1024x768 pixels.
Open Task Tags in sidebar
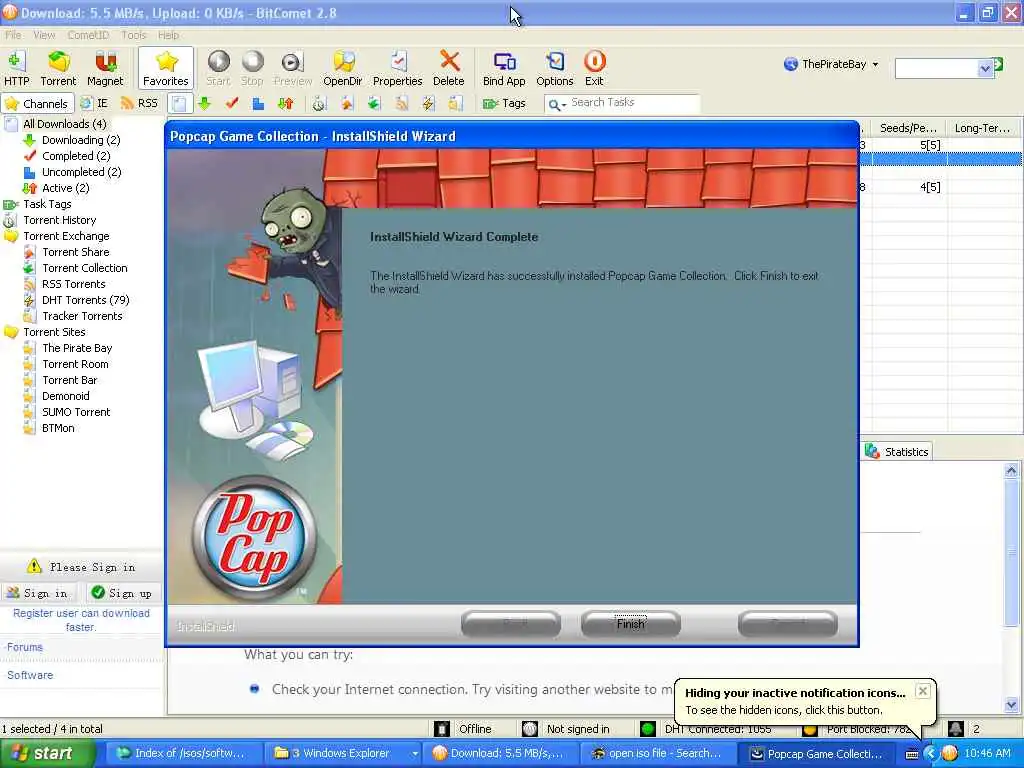47,204
